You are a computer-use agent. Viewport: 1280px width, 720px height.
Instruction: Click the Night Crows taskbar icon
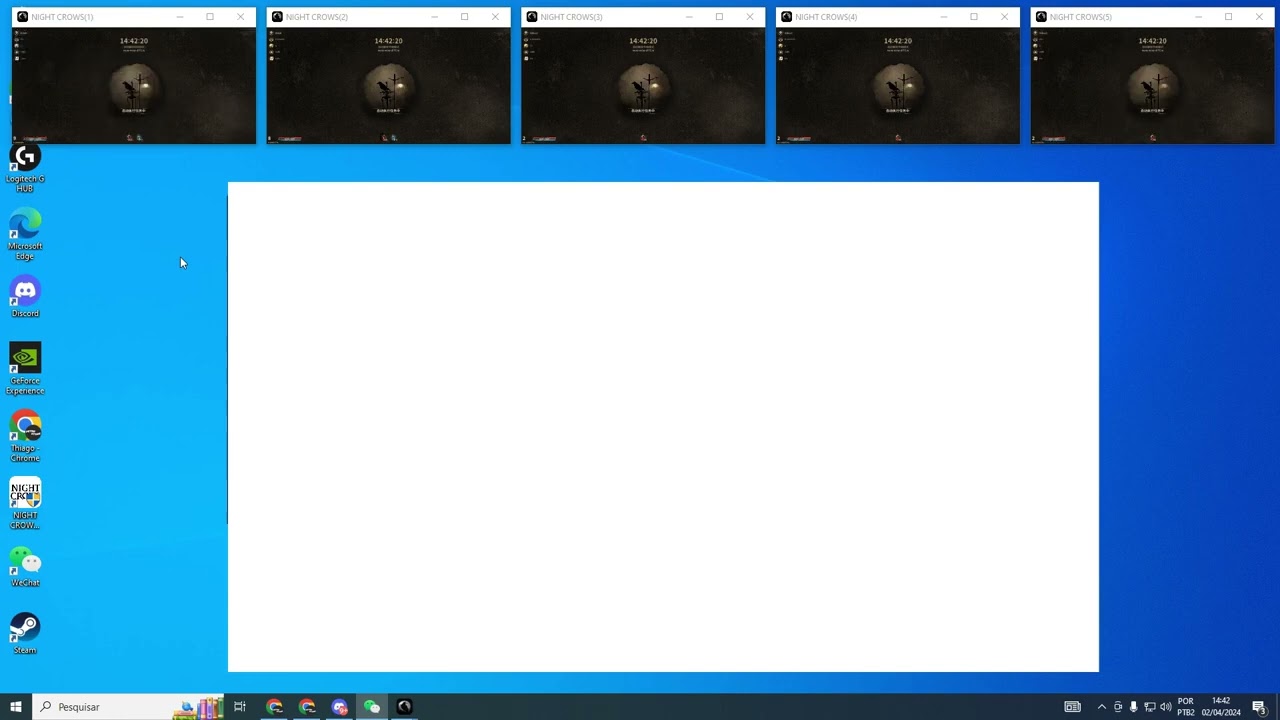404,707
